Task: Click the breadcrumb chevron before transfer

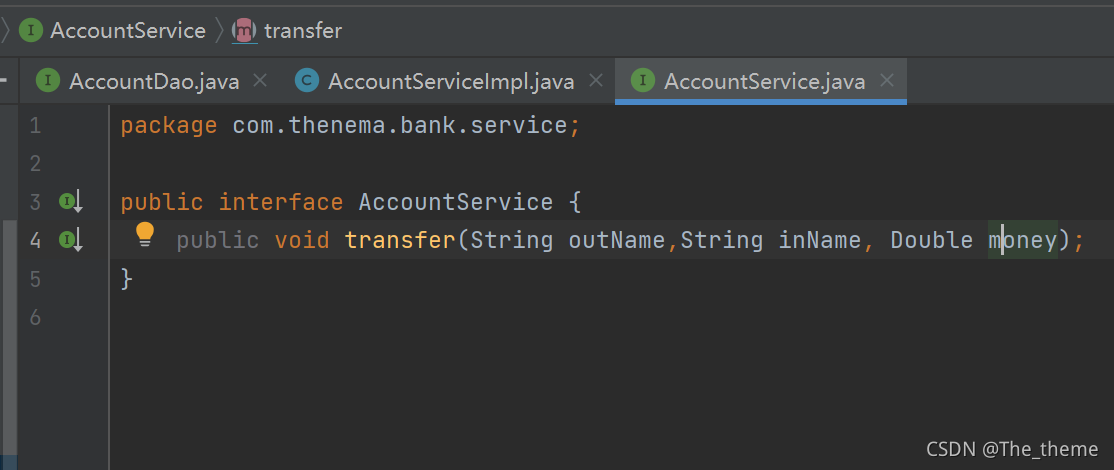Action: [x=219, y=31]
